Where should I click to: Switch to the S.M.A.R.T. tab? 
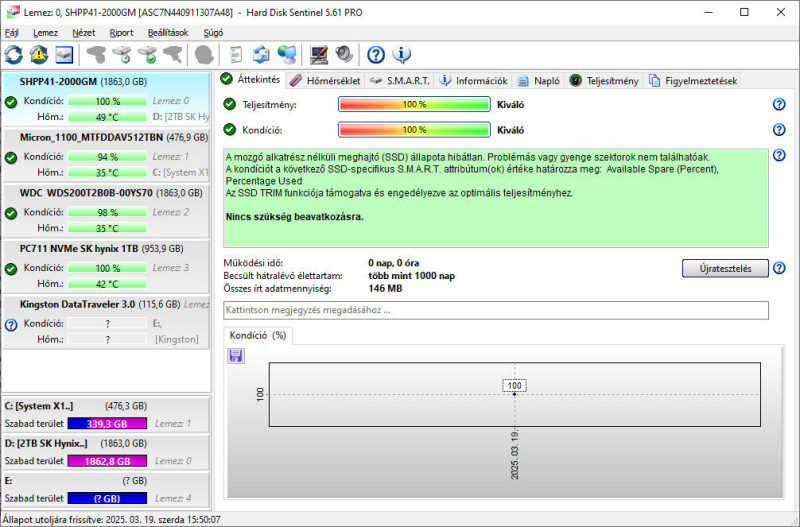401,81
